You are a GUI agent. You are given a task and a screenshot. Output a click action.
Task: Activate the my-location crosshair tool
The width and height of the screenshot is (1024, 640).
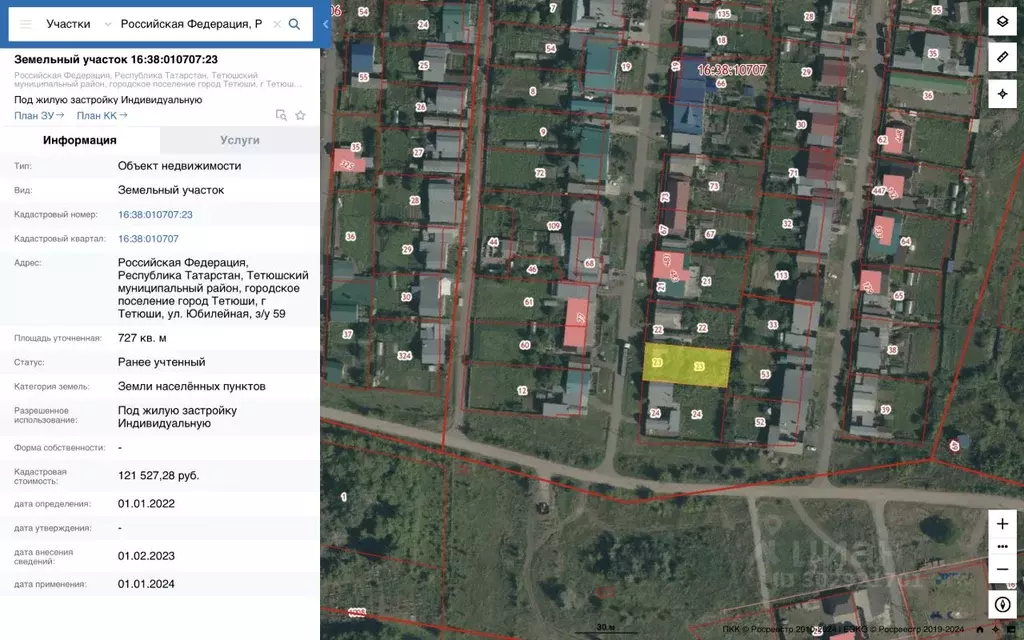pos(1002,93)
